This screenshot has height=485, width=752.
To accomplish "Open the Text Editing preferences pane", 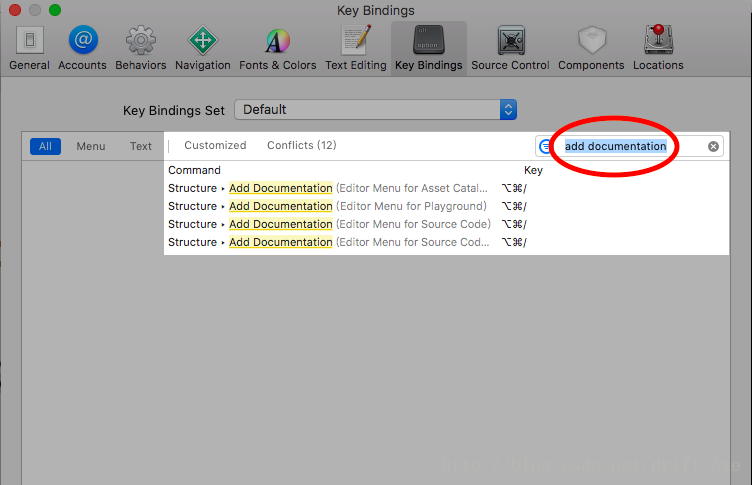I will [x=355, y=48].
